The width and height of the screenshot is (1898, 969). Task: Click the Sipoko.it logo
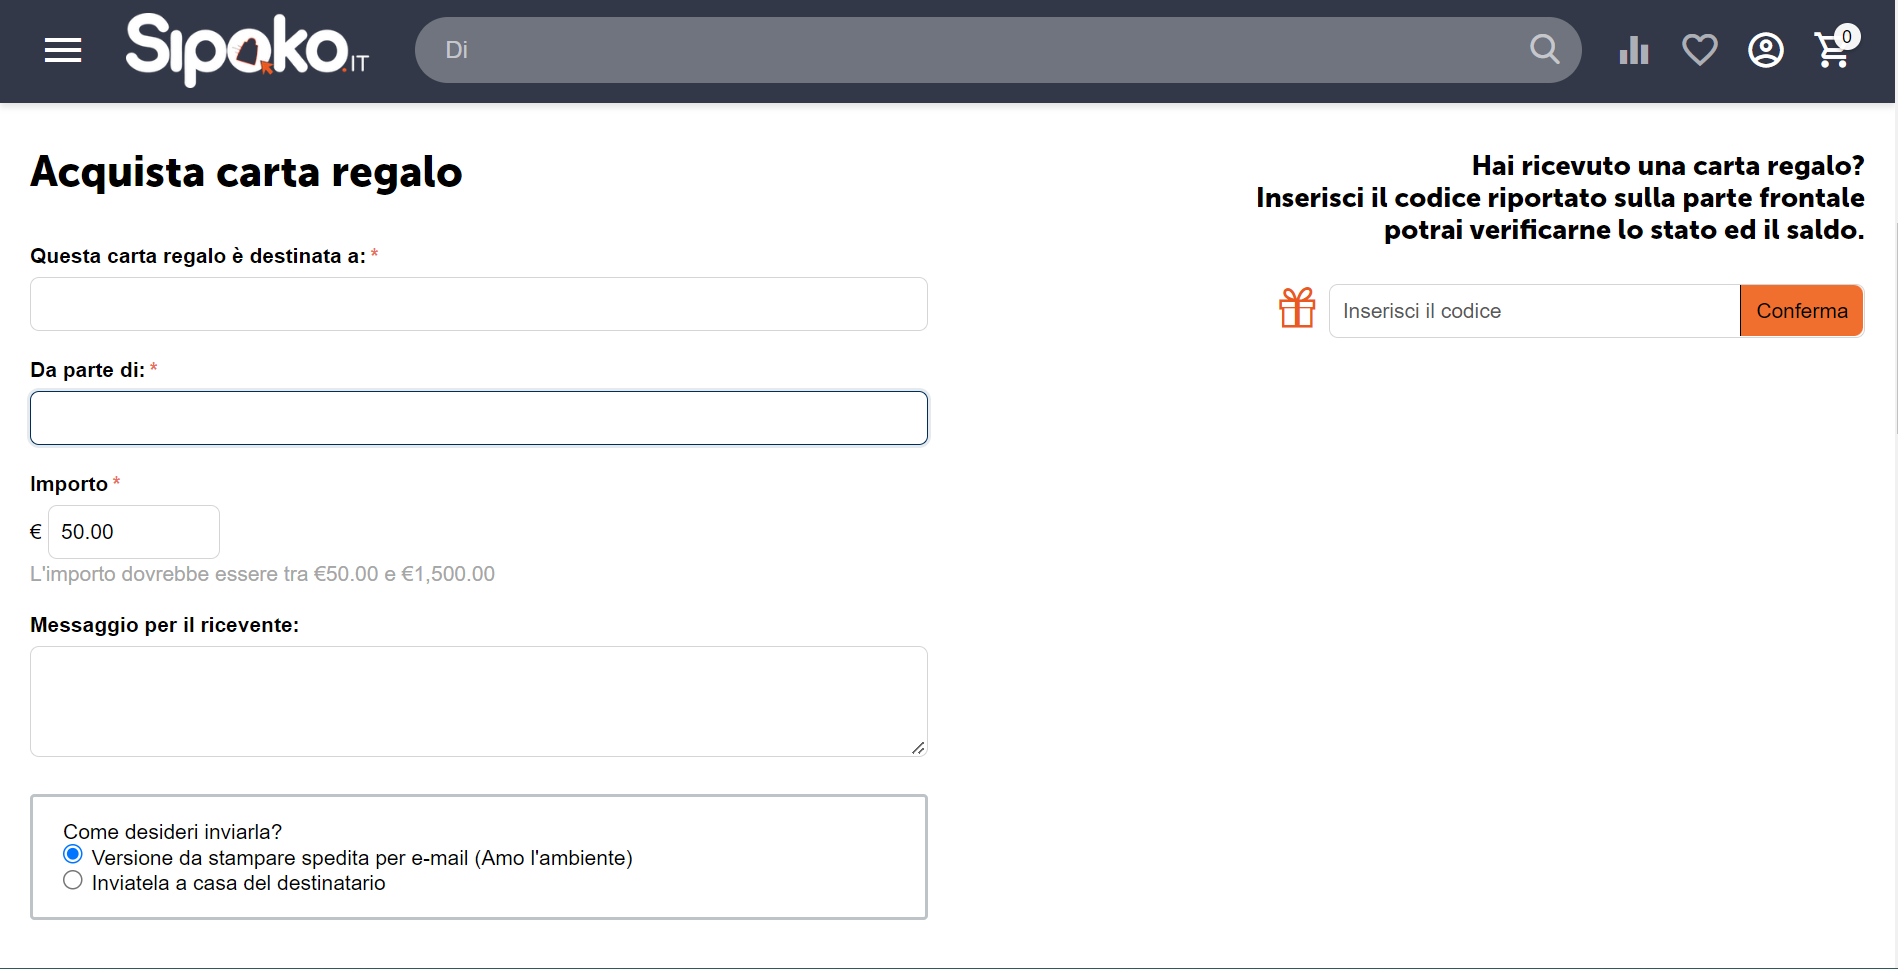(246, 49)
